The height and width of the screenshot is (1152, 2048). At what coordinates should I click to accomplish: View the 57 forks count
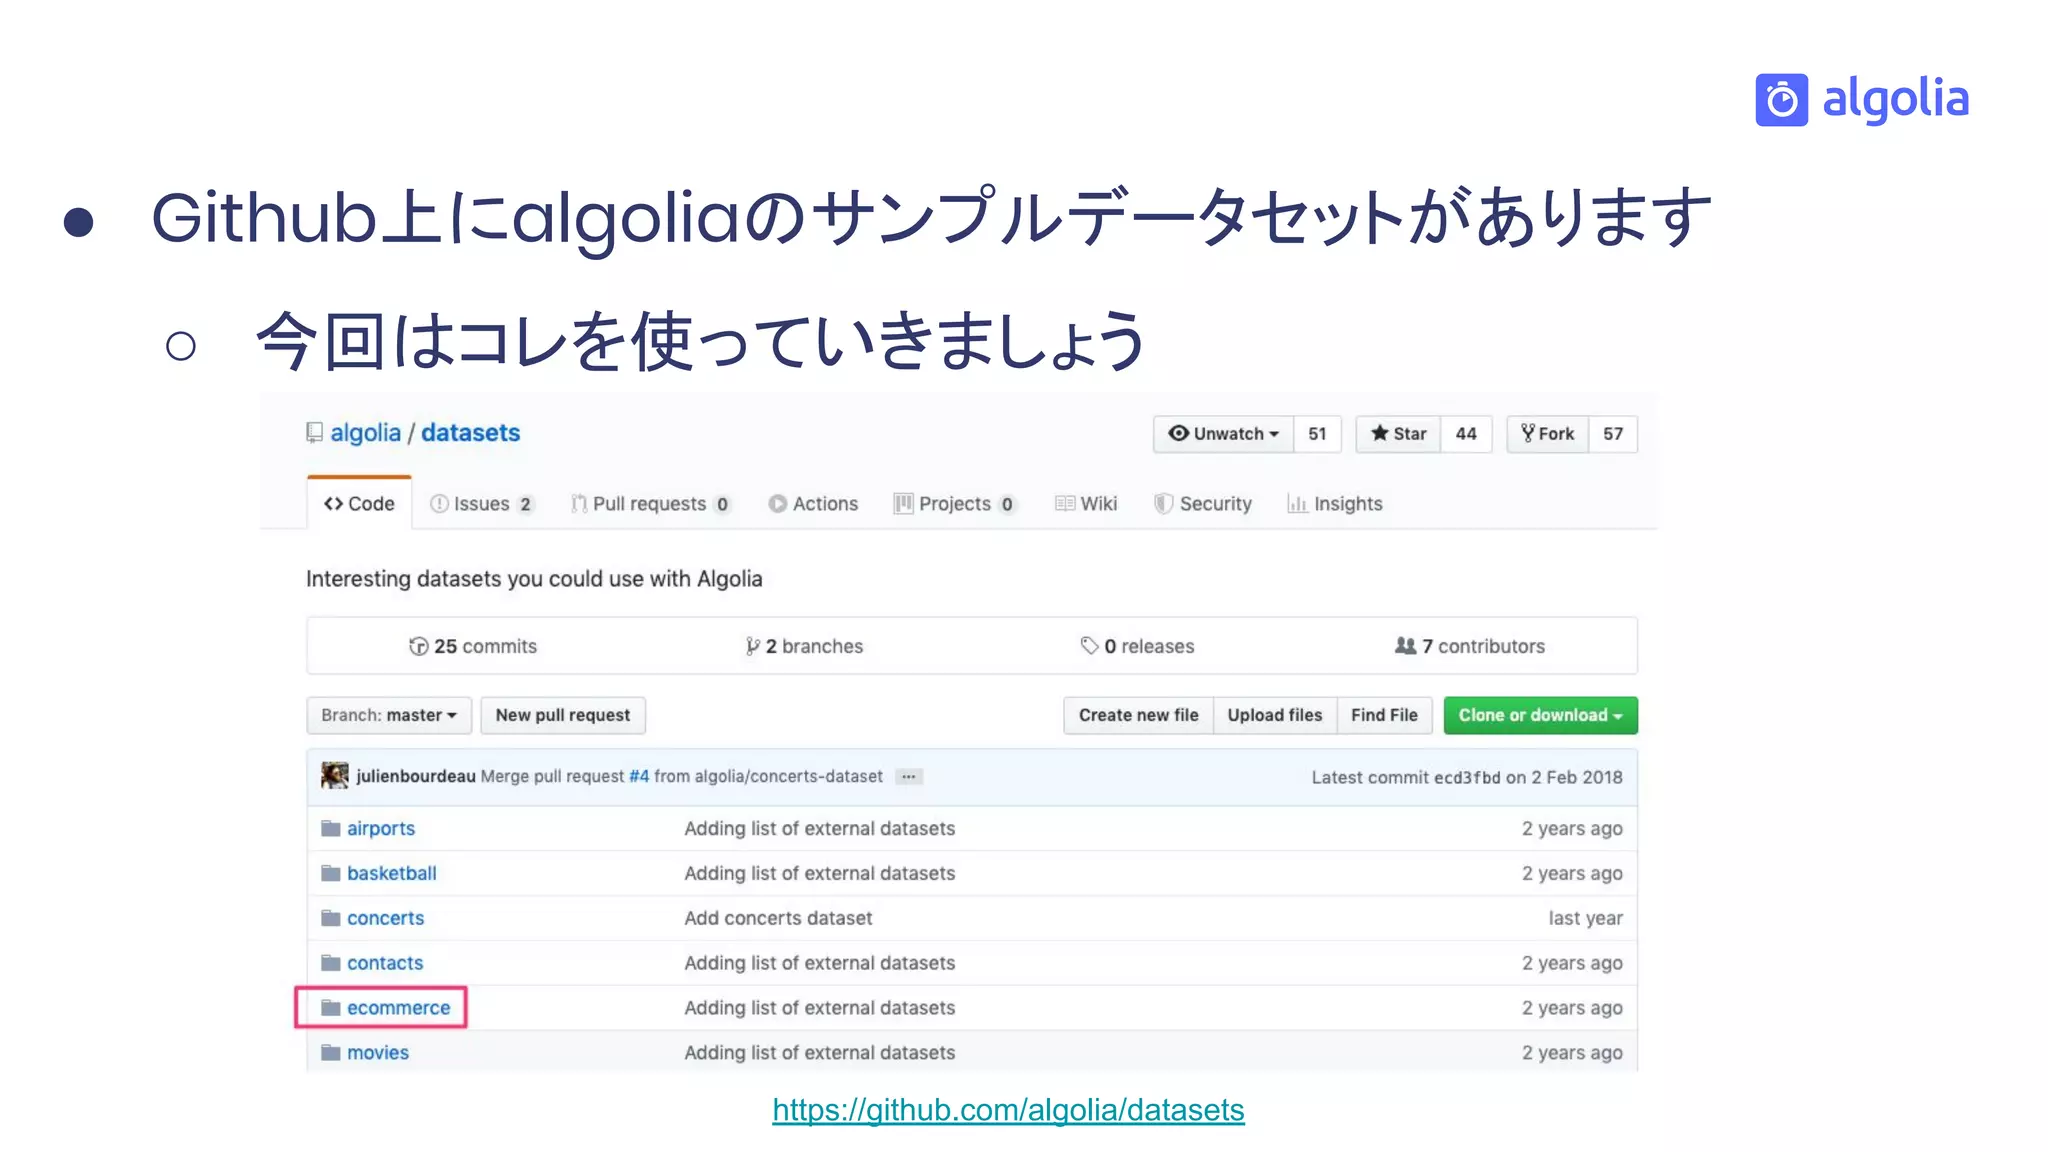1613,434
